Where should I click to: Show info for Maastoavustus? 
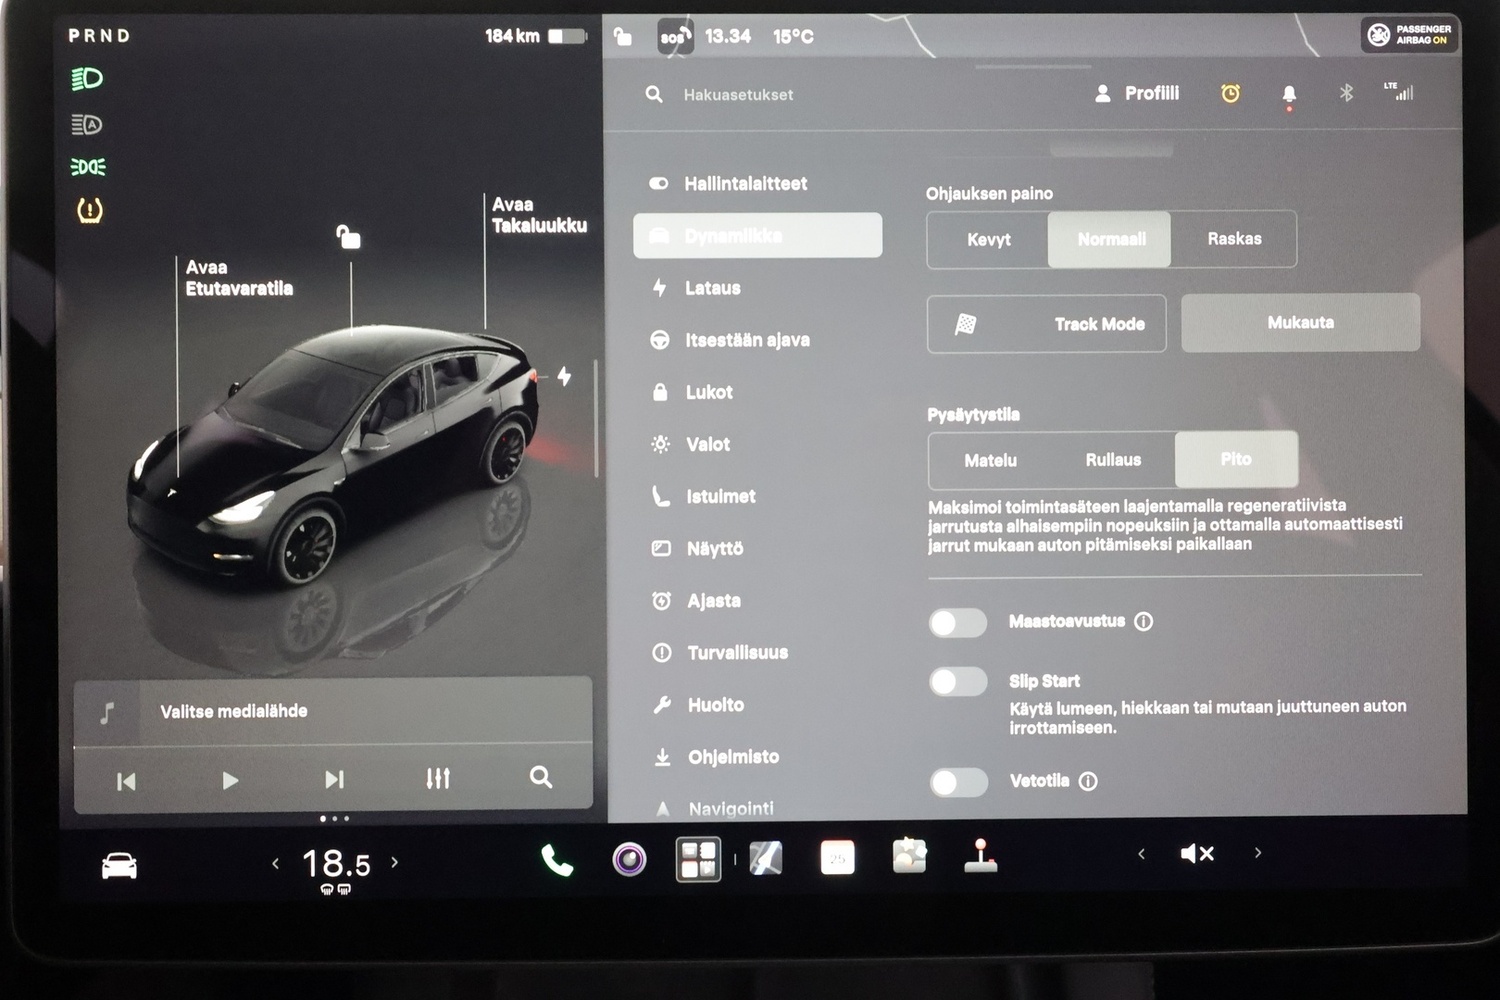(1144, 622)
